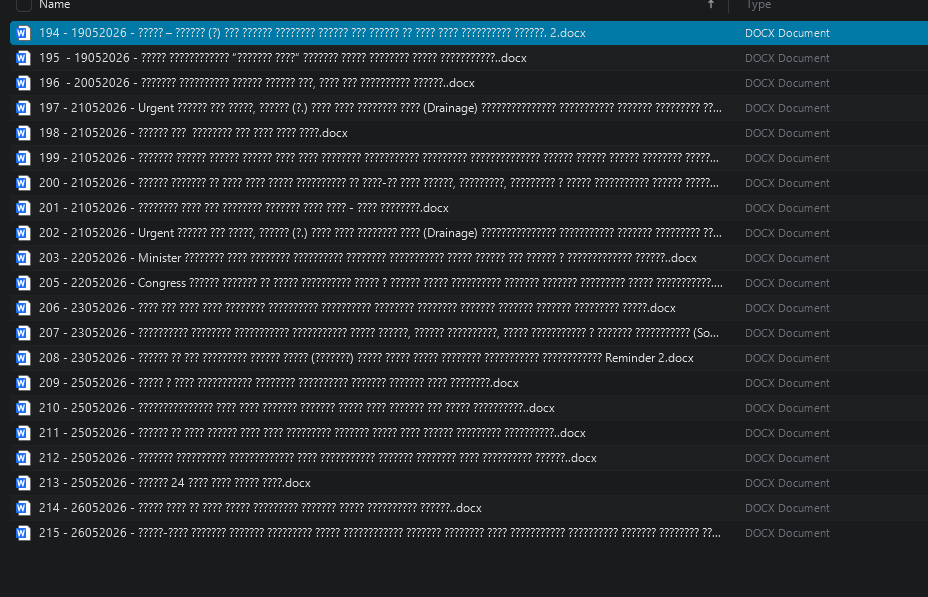Screen dimensions: 928x597
Task: Select file name starting 196 - 20052026
Action: coord(257,83)
